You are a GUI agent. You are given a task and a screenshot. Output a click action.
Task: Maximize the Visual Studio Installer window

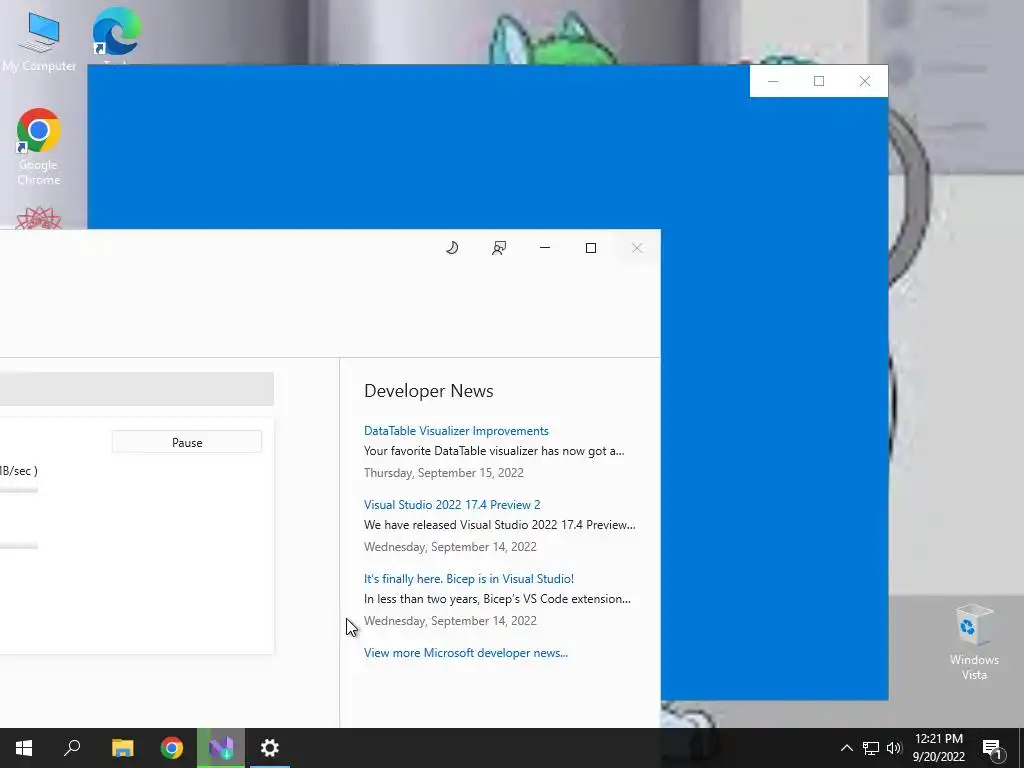pos(591,248)
